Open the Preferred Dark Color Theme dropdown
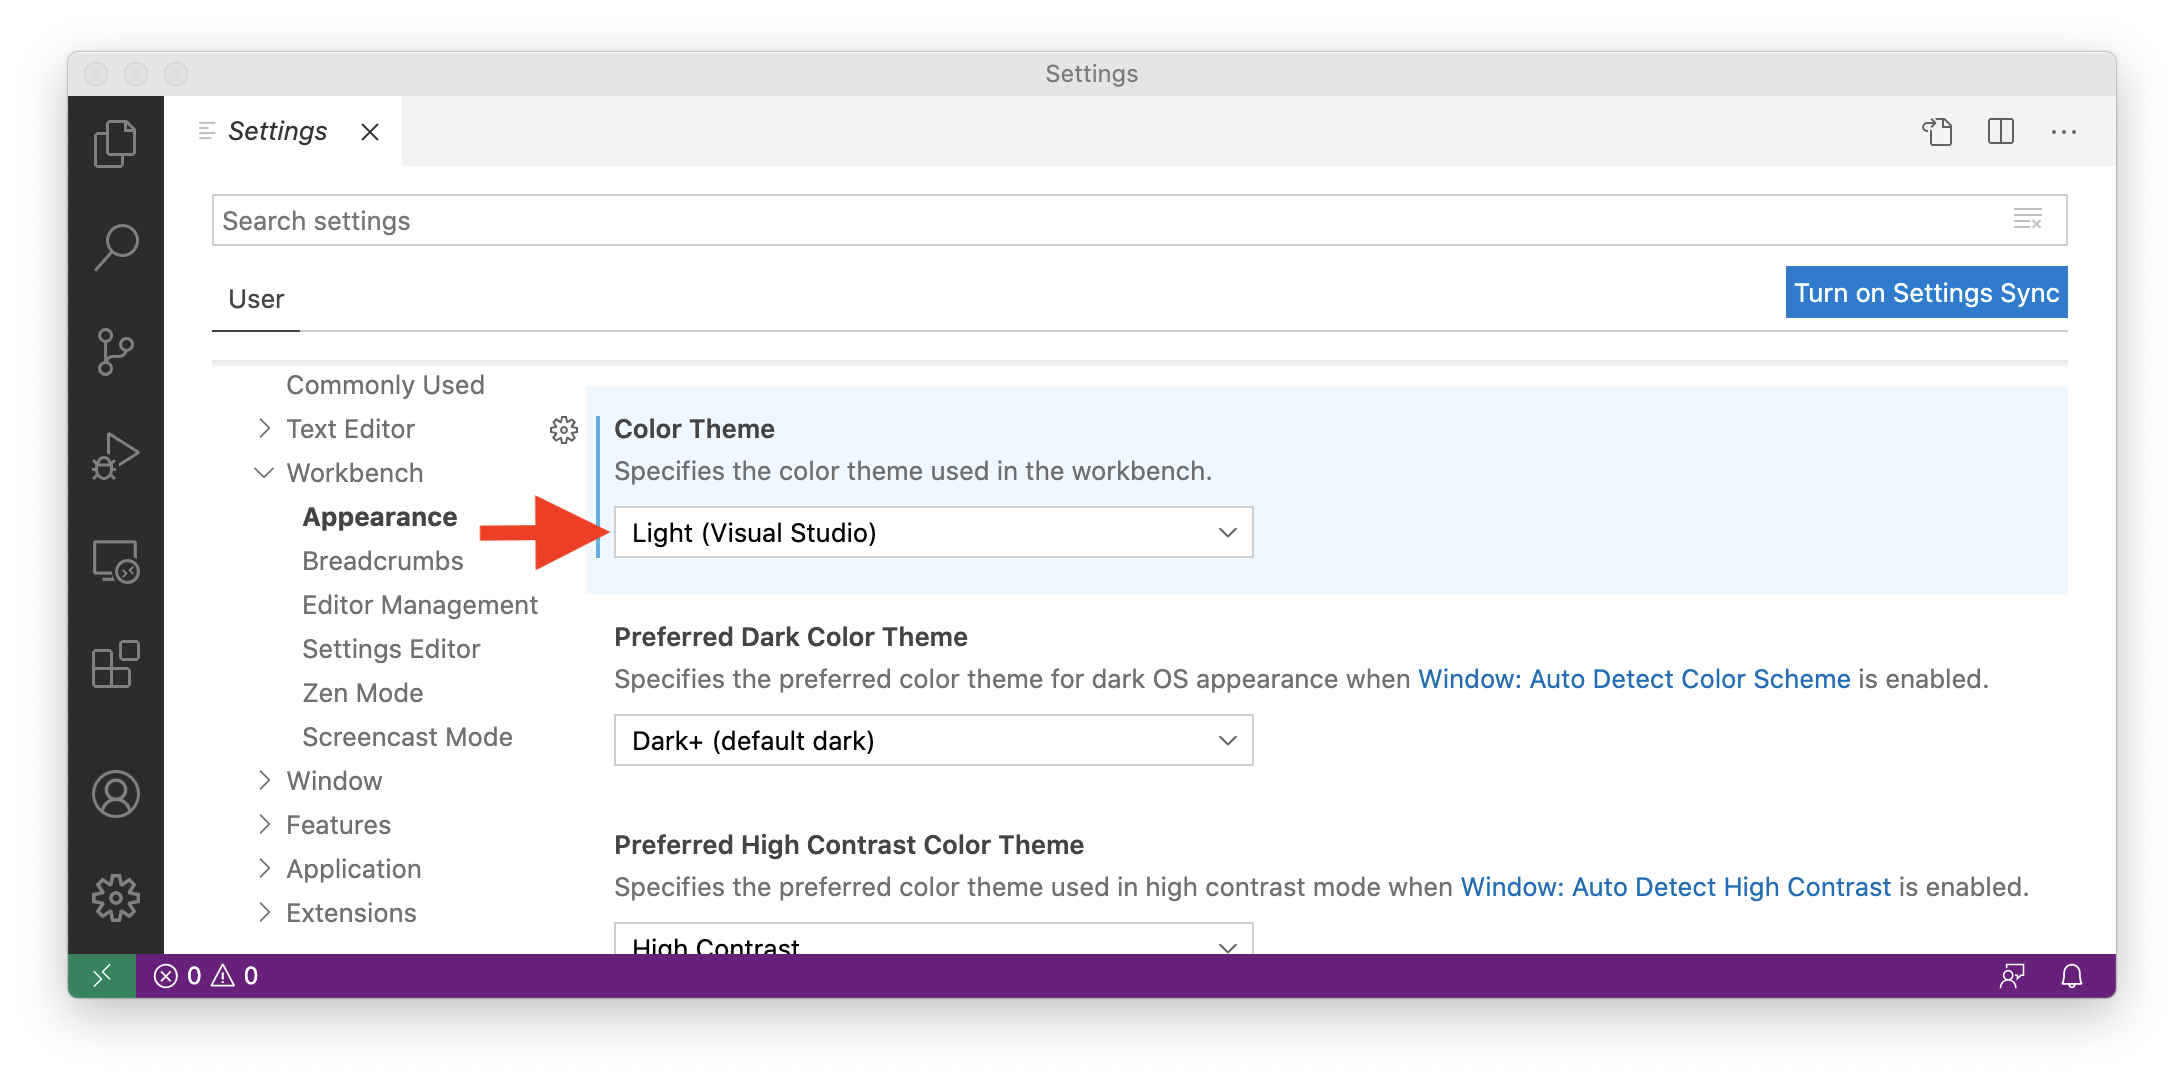2184x1082 pixels. 932,741
